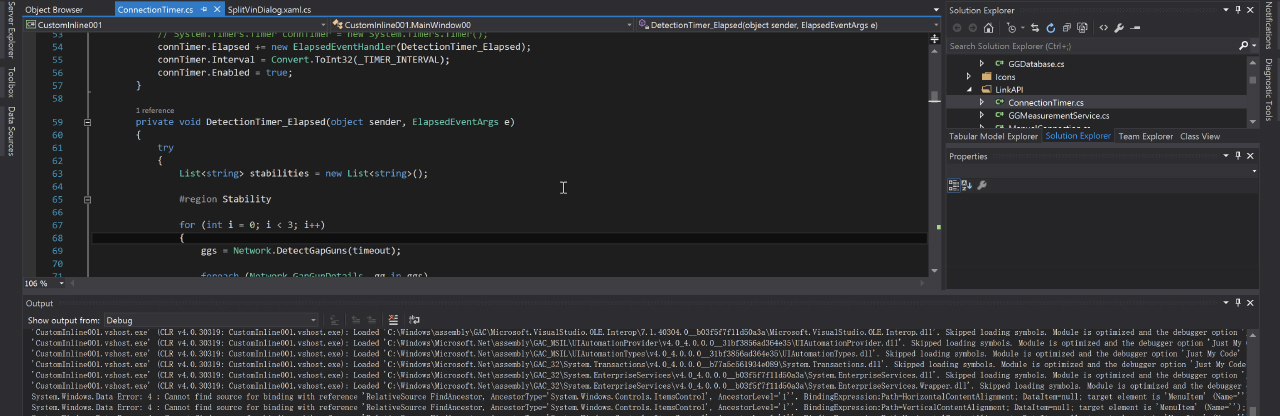
Task: Open Diagnostic Tools side tab
Action: (1269, 91)
